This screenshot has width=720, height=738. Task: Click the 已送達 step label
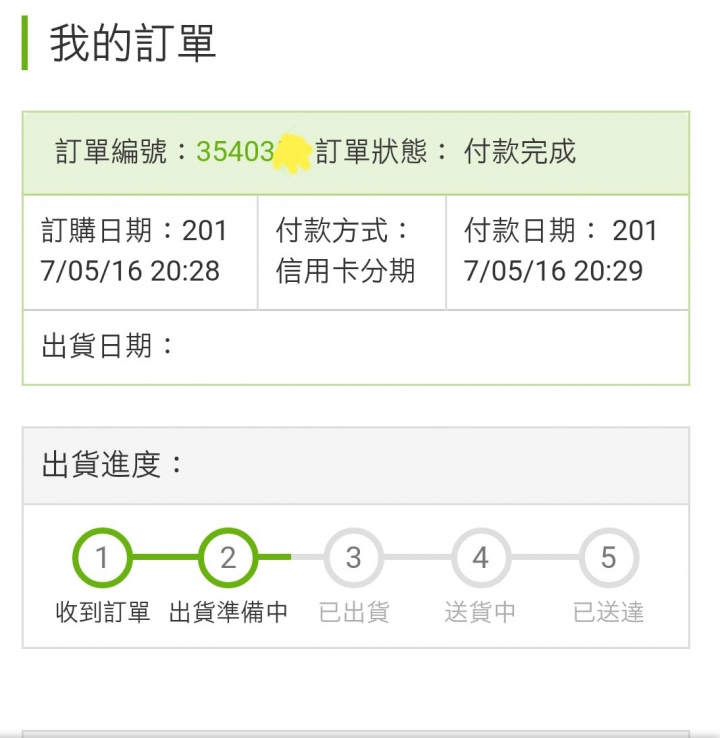point(608,612)
